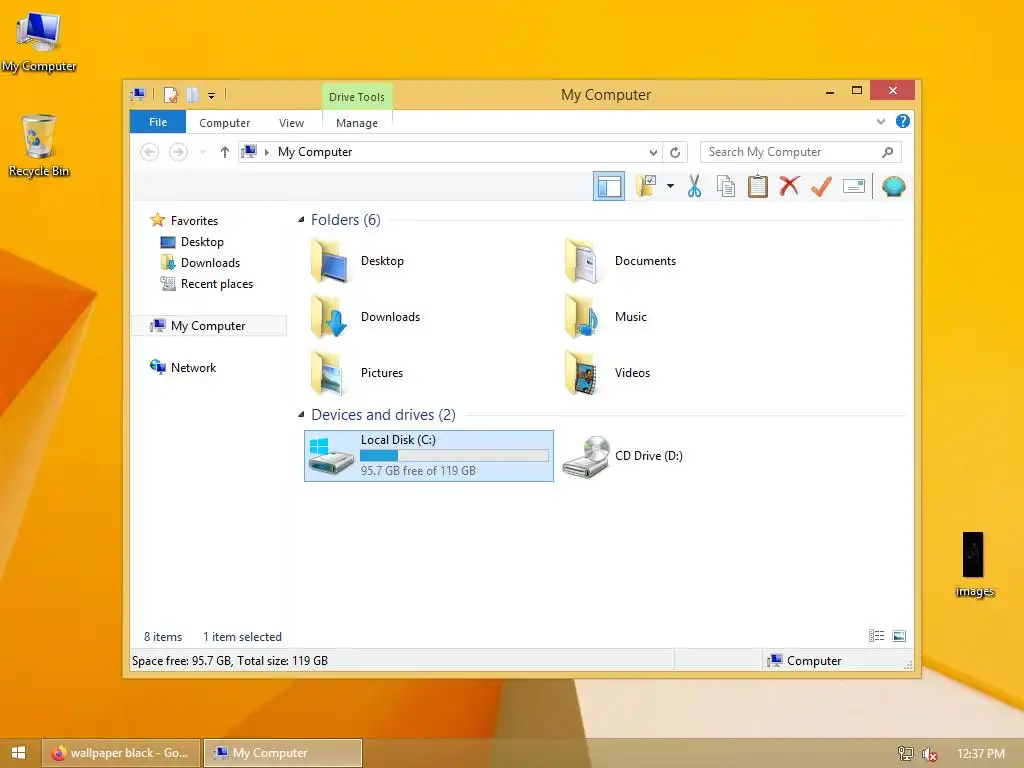Switch to large icons view in status bar

[899, 636]
